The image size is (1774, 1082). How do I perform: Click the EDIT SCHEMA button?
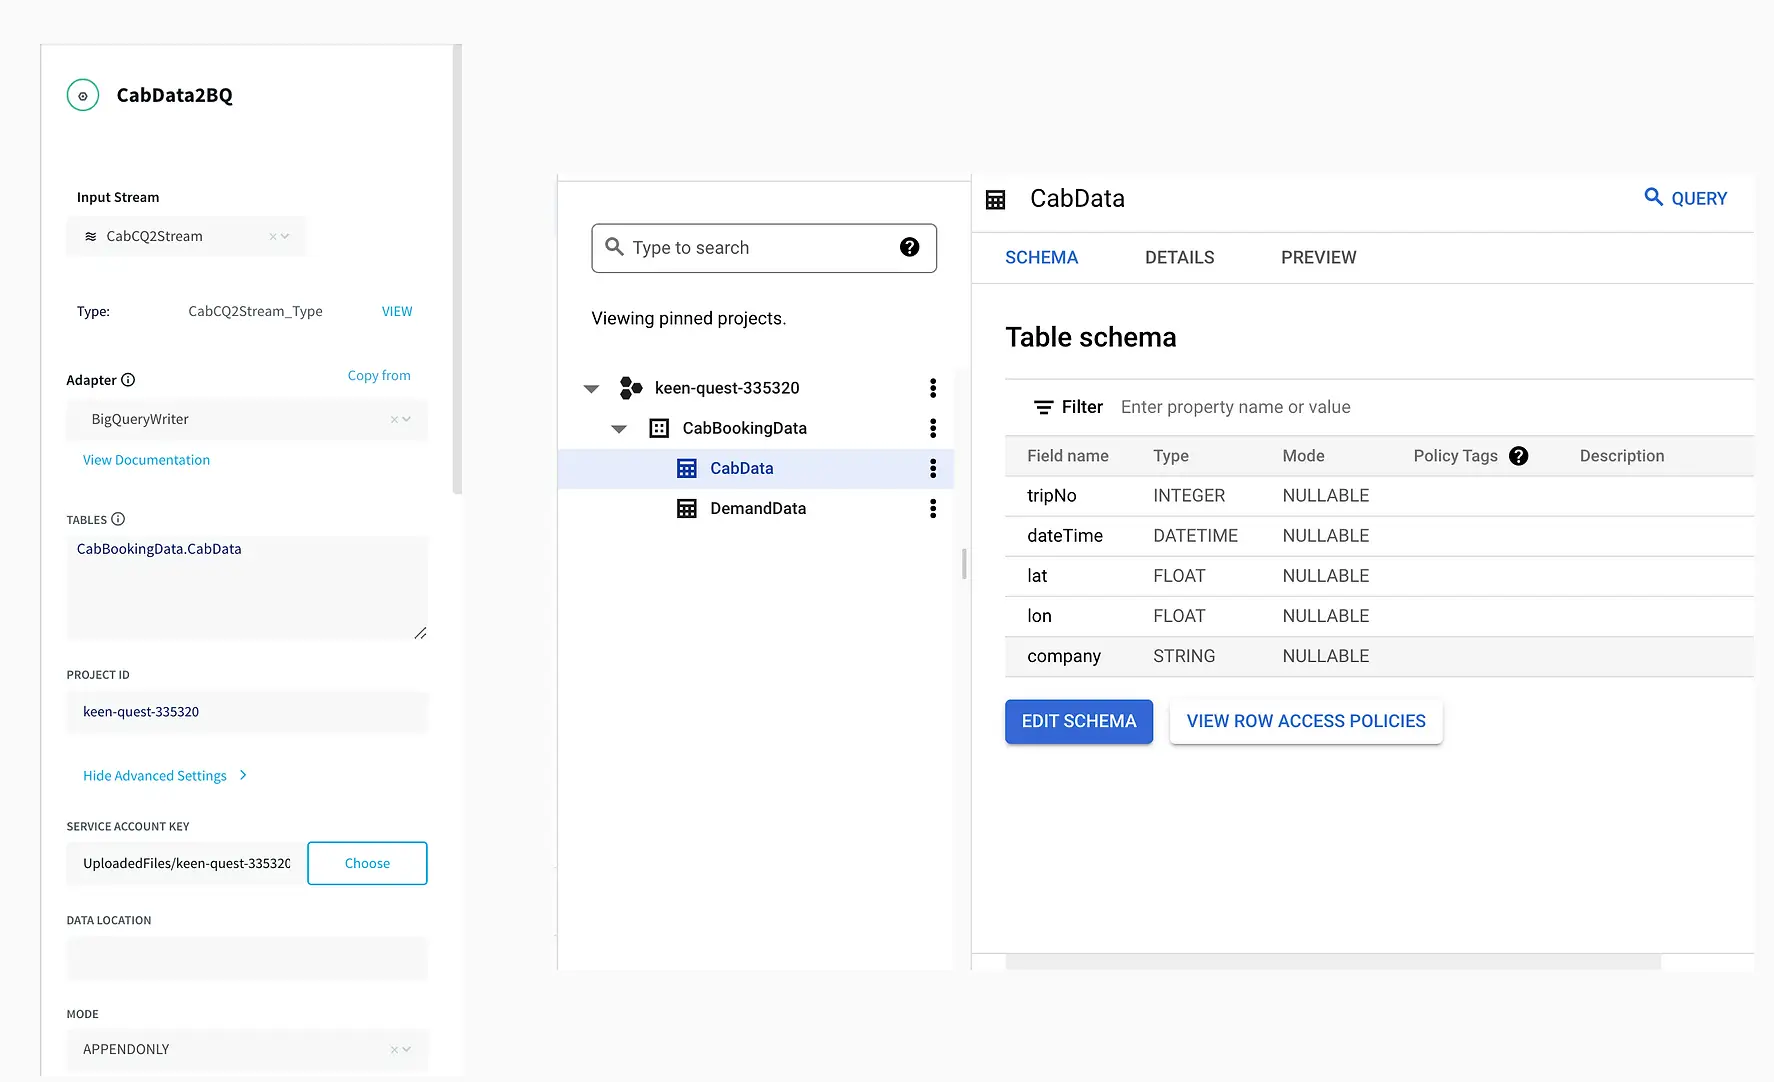point(1078,721)
